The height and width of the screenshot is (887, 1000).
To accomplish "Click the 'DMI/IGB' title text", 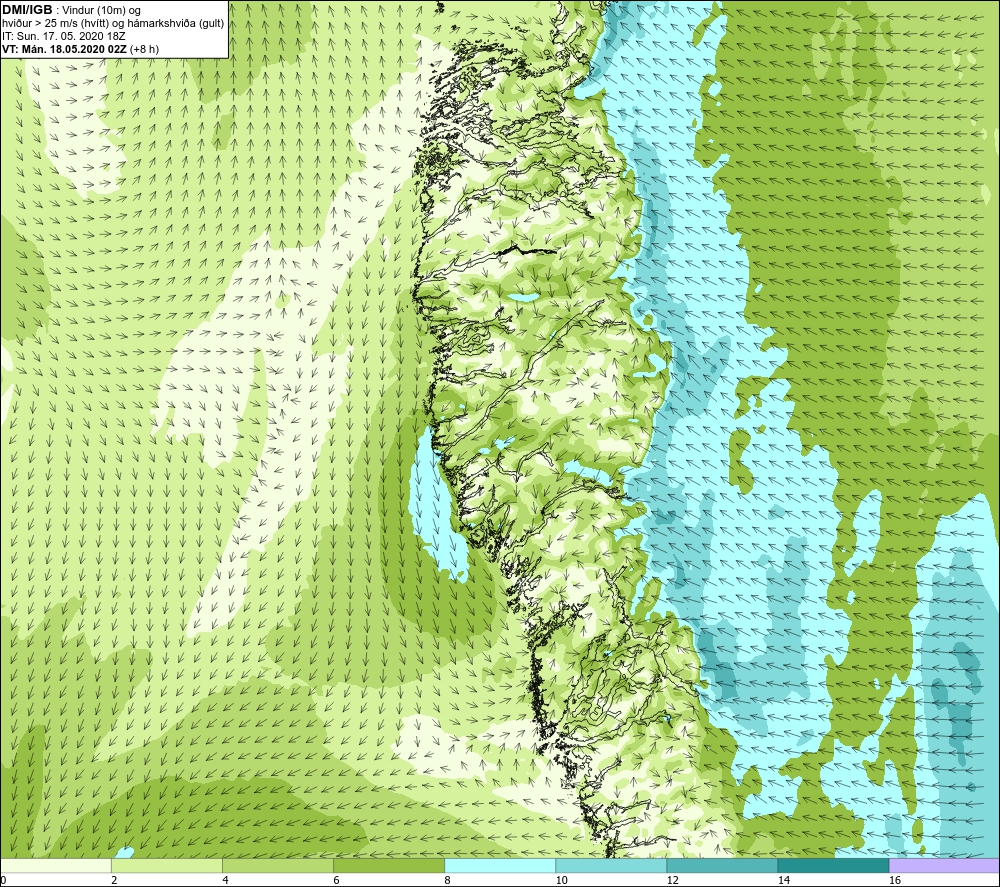I will 27,10.
